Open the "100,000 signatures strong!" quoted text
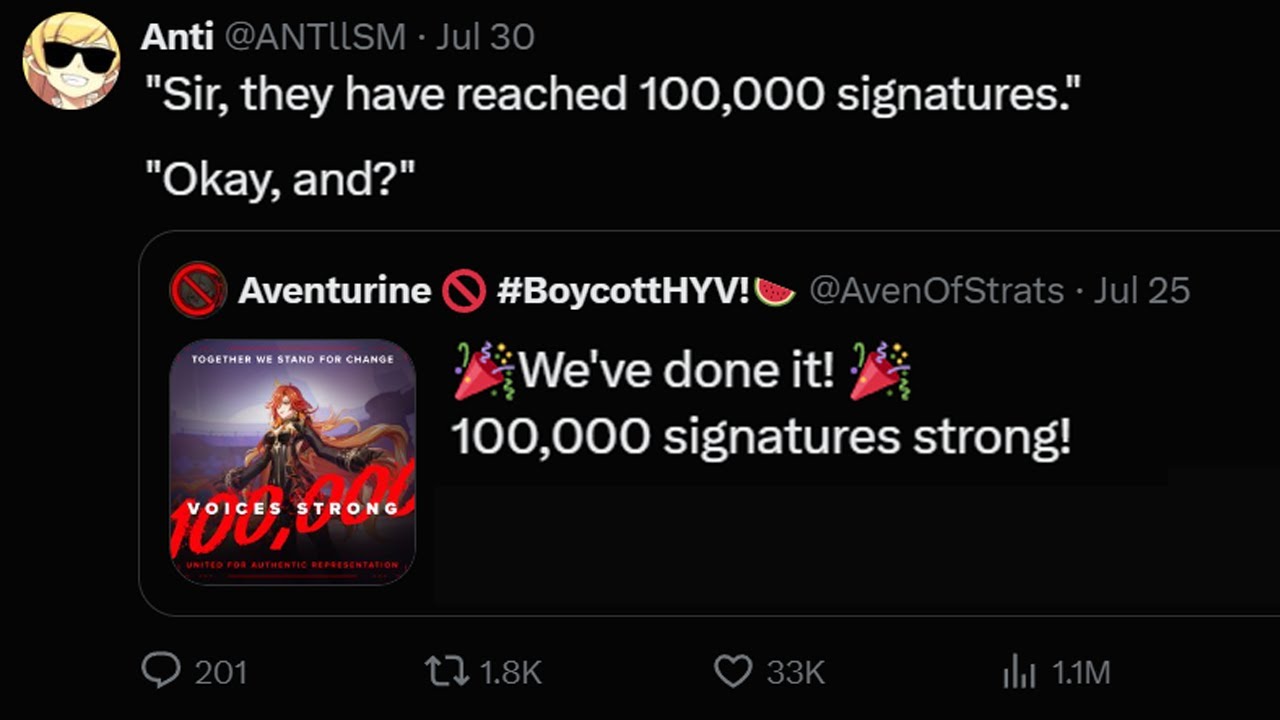 pyautogui.click(x=761, y=437)
